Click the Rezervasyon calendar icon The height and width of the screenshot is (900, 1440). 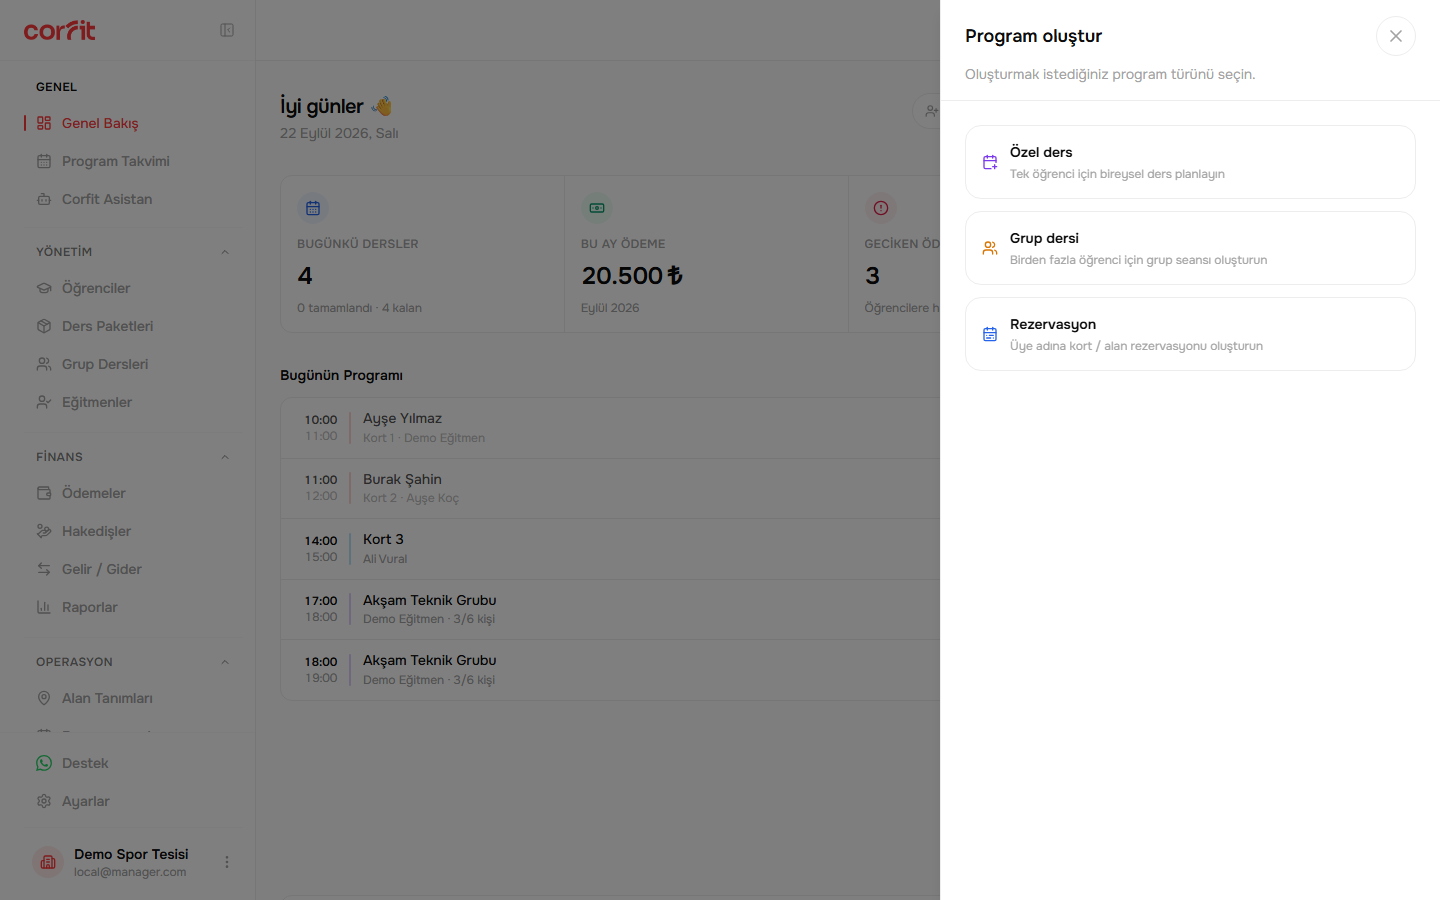pyautogui.click(x=990, y=334)
